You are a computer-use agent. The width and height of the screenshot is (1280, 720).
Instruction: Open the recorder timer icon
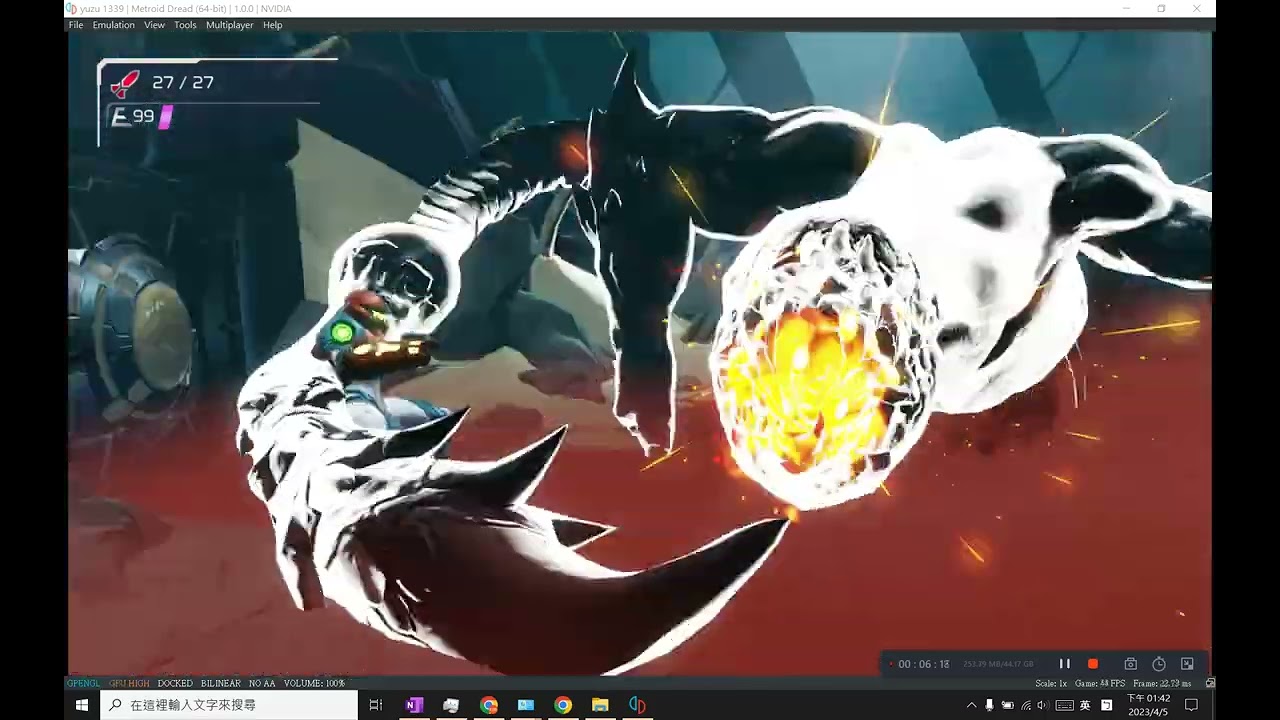click(x=1159, y=664)
